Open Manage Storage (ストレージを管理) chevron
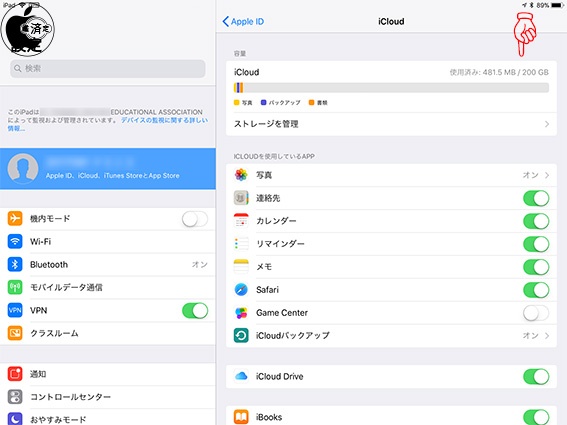 (x=547, y=124)
